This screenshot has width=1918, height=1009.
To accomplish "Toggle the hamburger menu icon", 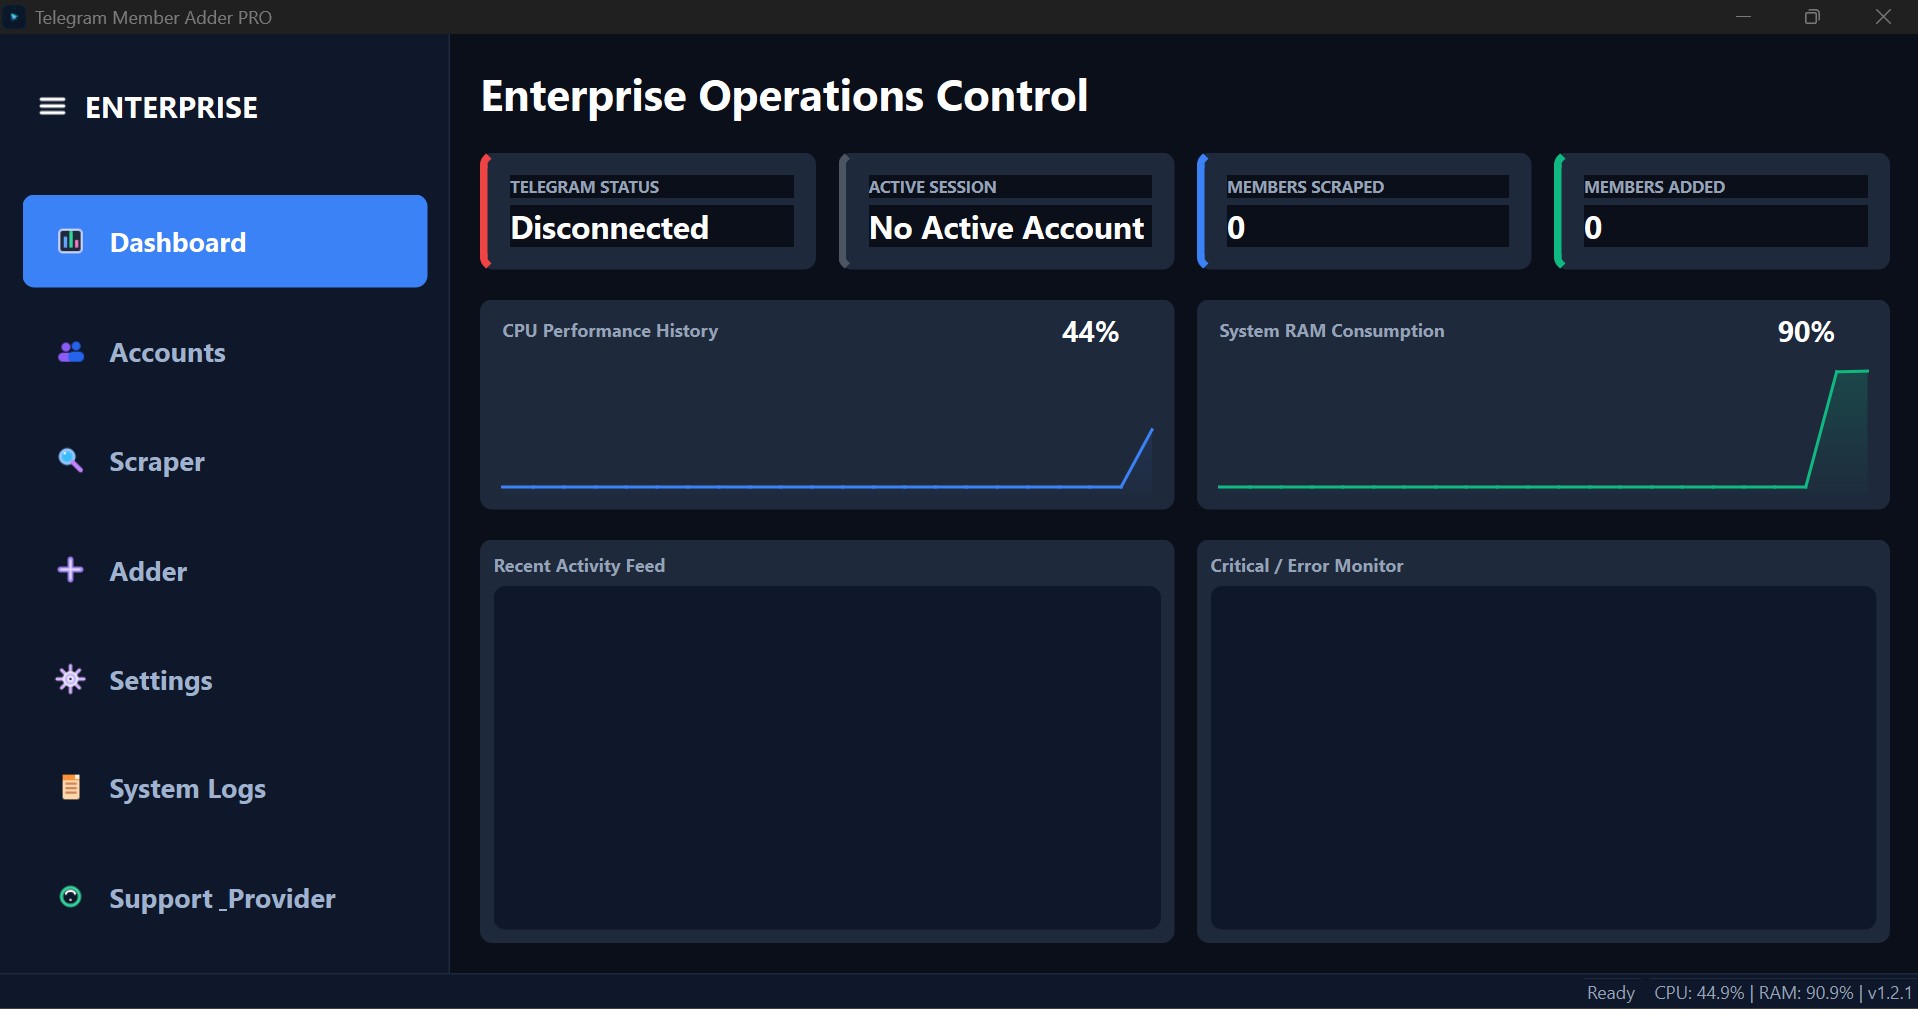I will pos(52,106).
